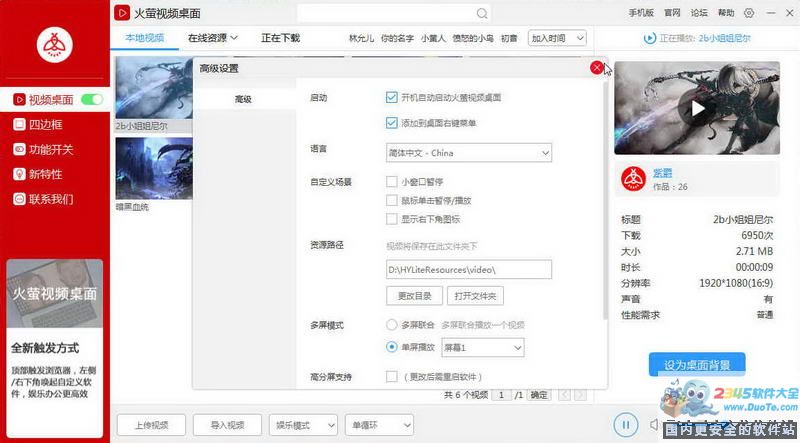Click the 四边框 sidebar icon
Image resolution: width=800 pixels, height=443 pixels.
coord(19,125)
